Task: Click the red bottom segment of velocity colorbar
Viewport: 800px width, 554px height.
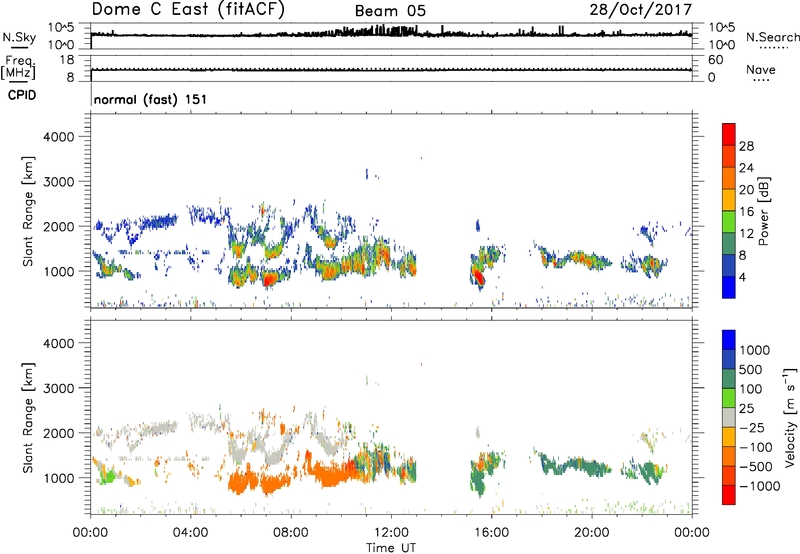Action: pyautogui.click(x=729, y=495)
